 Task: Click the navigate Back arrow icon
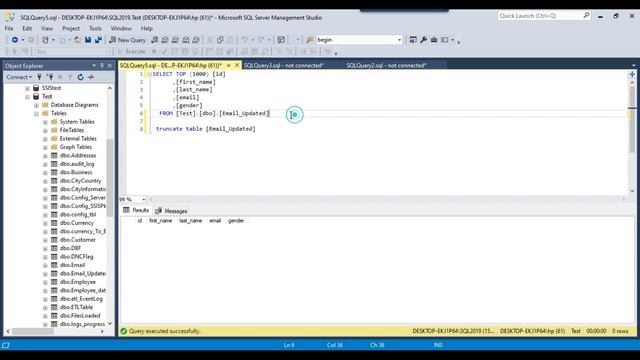click(x=15, y=40)
